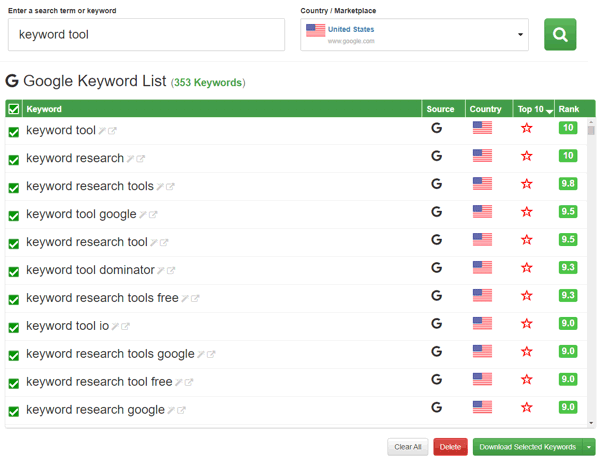
Task: Click the scrollbar up arrow
Action: pyautogui.click(x=591, y=122)
